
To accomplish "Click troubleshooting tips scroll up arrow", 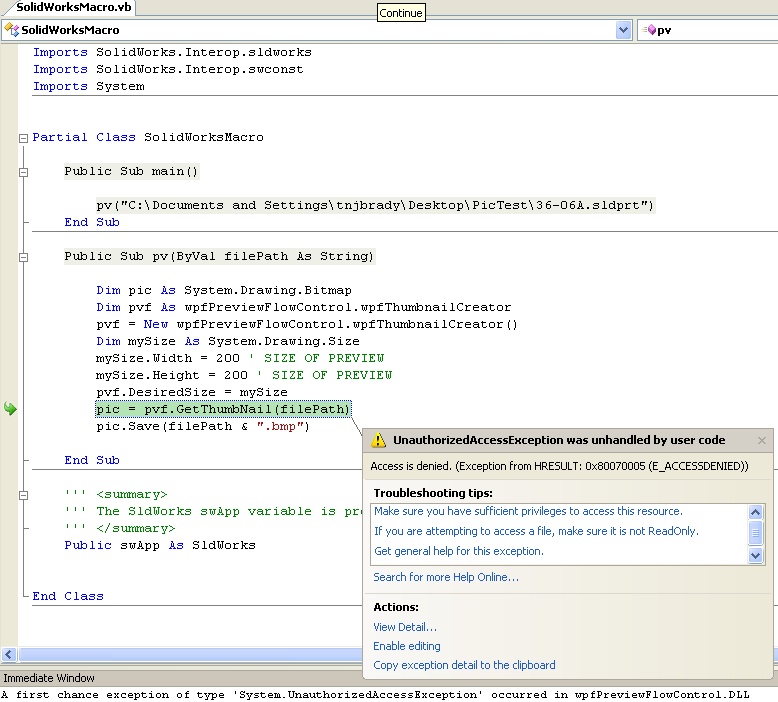I will point(756,512).
